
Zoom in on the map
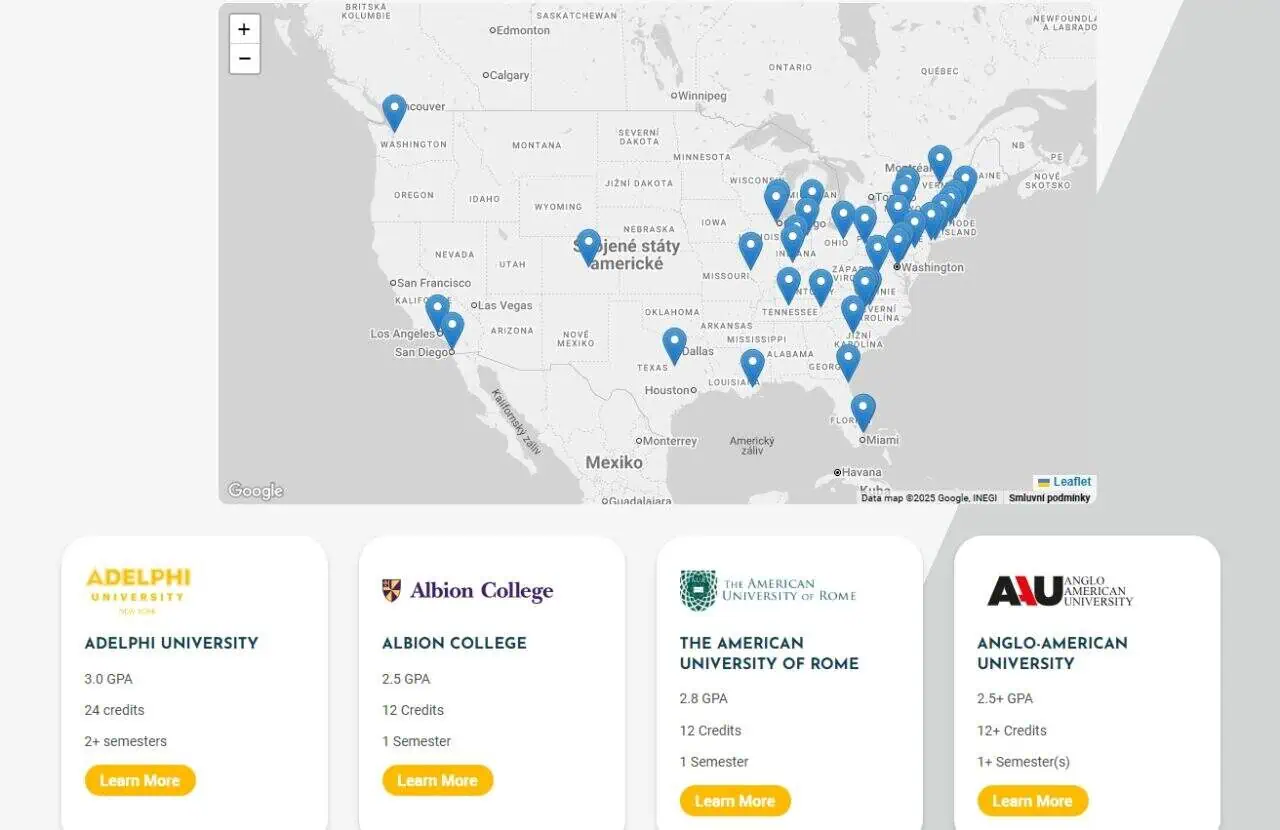coord(245,29)
